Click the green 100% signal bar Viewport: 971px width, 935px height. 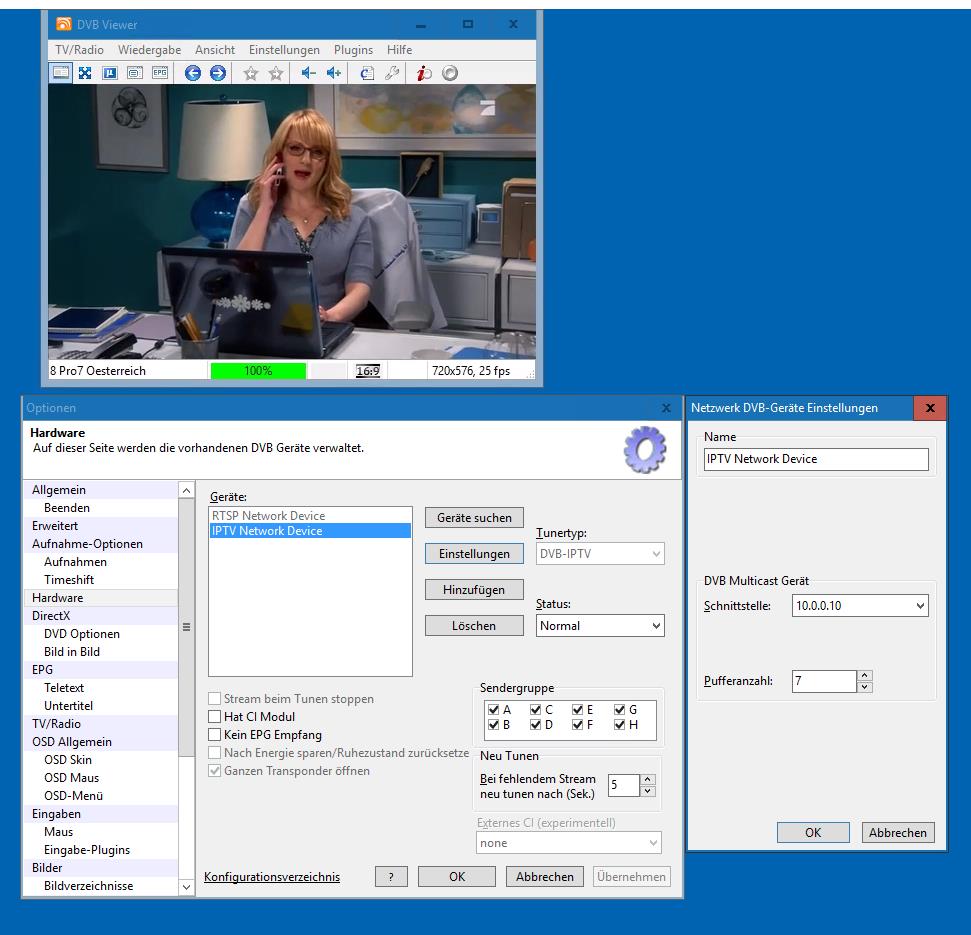click(x=258, y=371)
